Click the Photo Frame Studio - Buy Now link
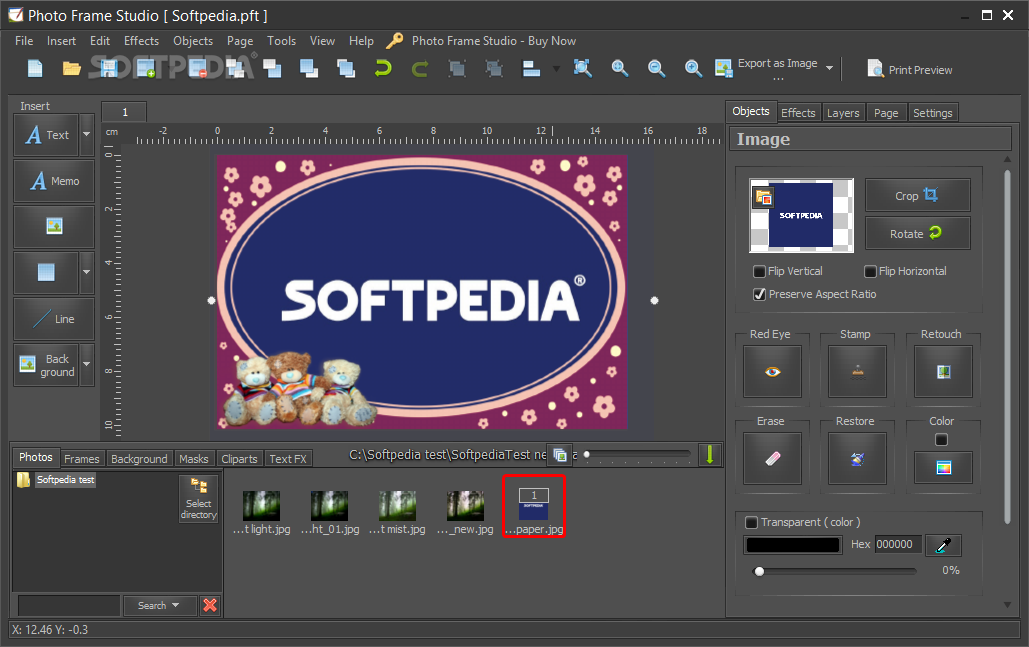 494,41
